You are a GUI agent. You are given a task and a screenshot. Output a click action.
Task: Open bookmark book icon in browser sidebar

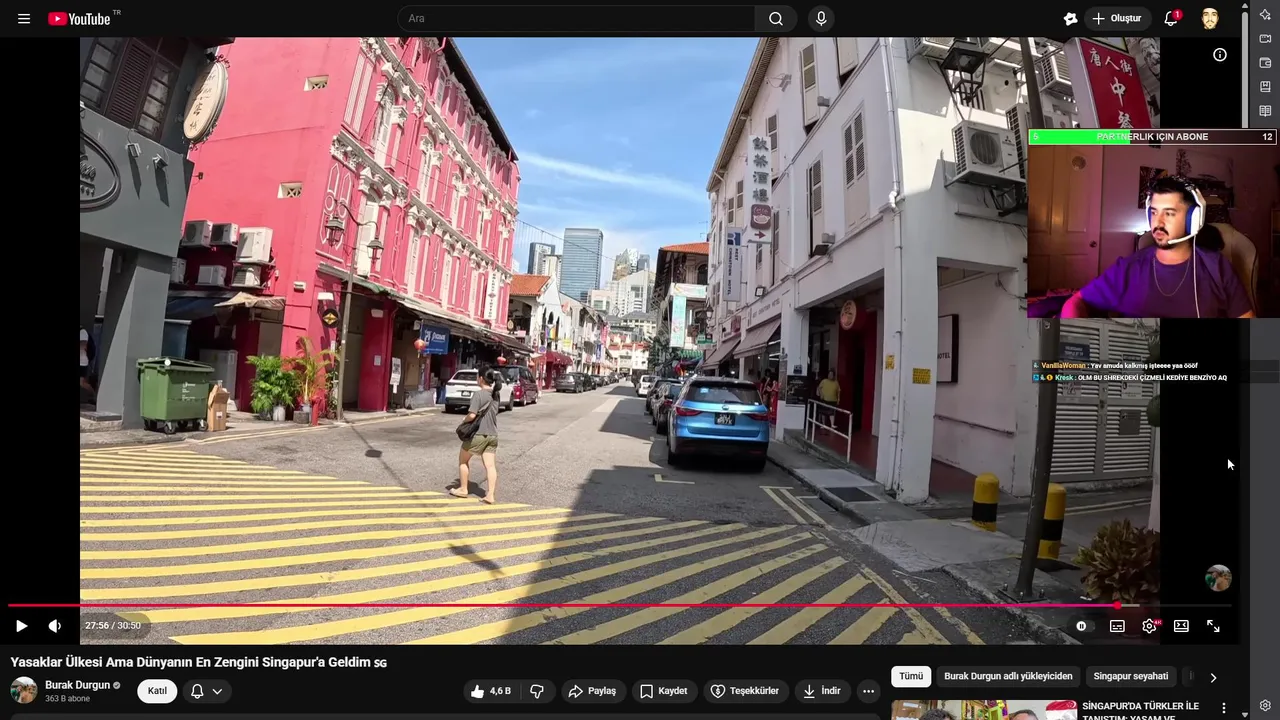coord(1266,87)
